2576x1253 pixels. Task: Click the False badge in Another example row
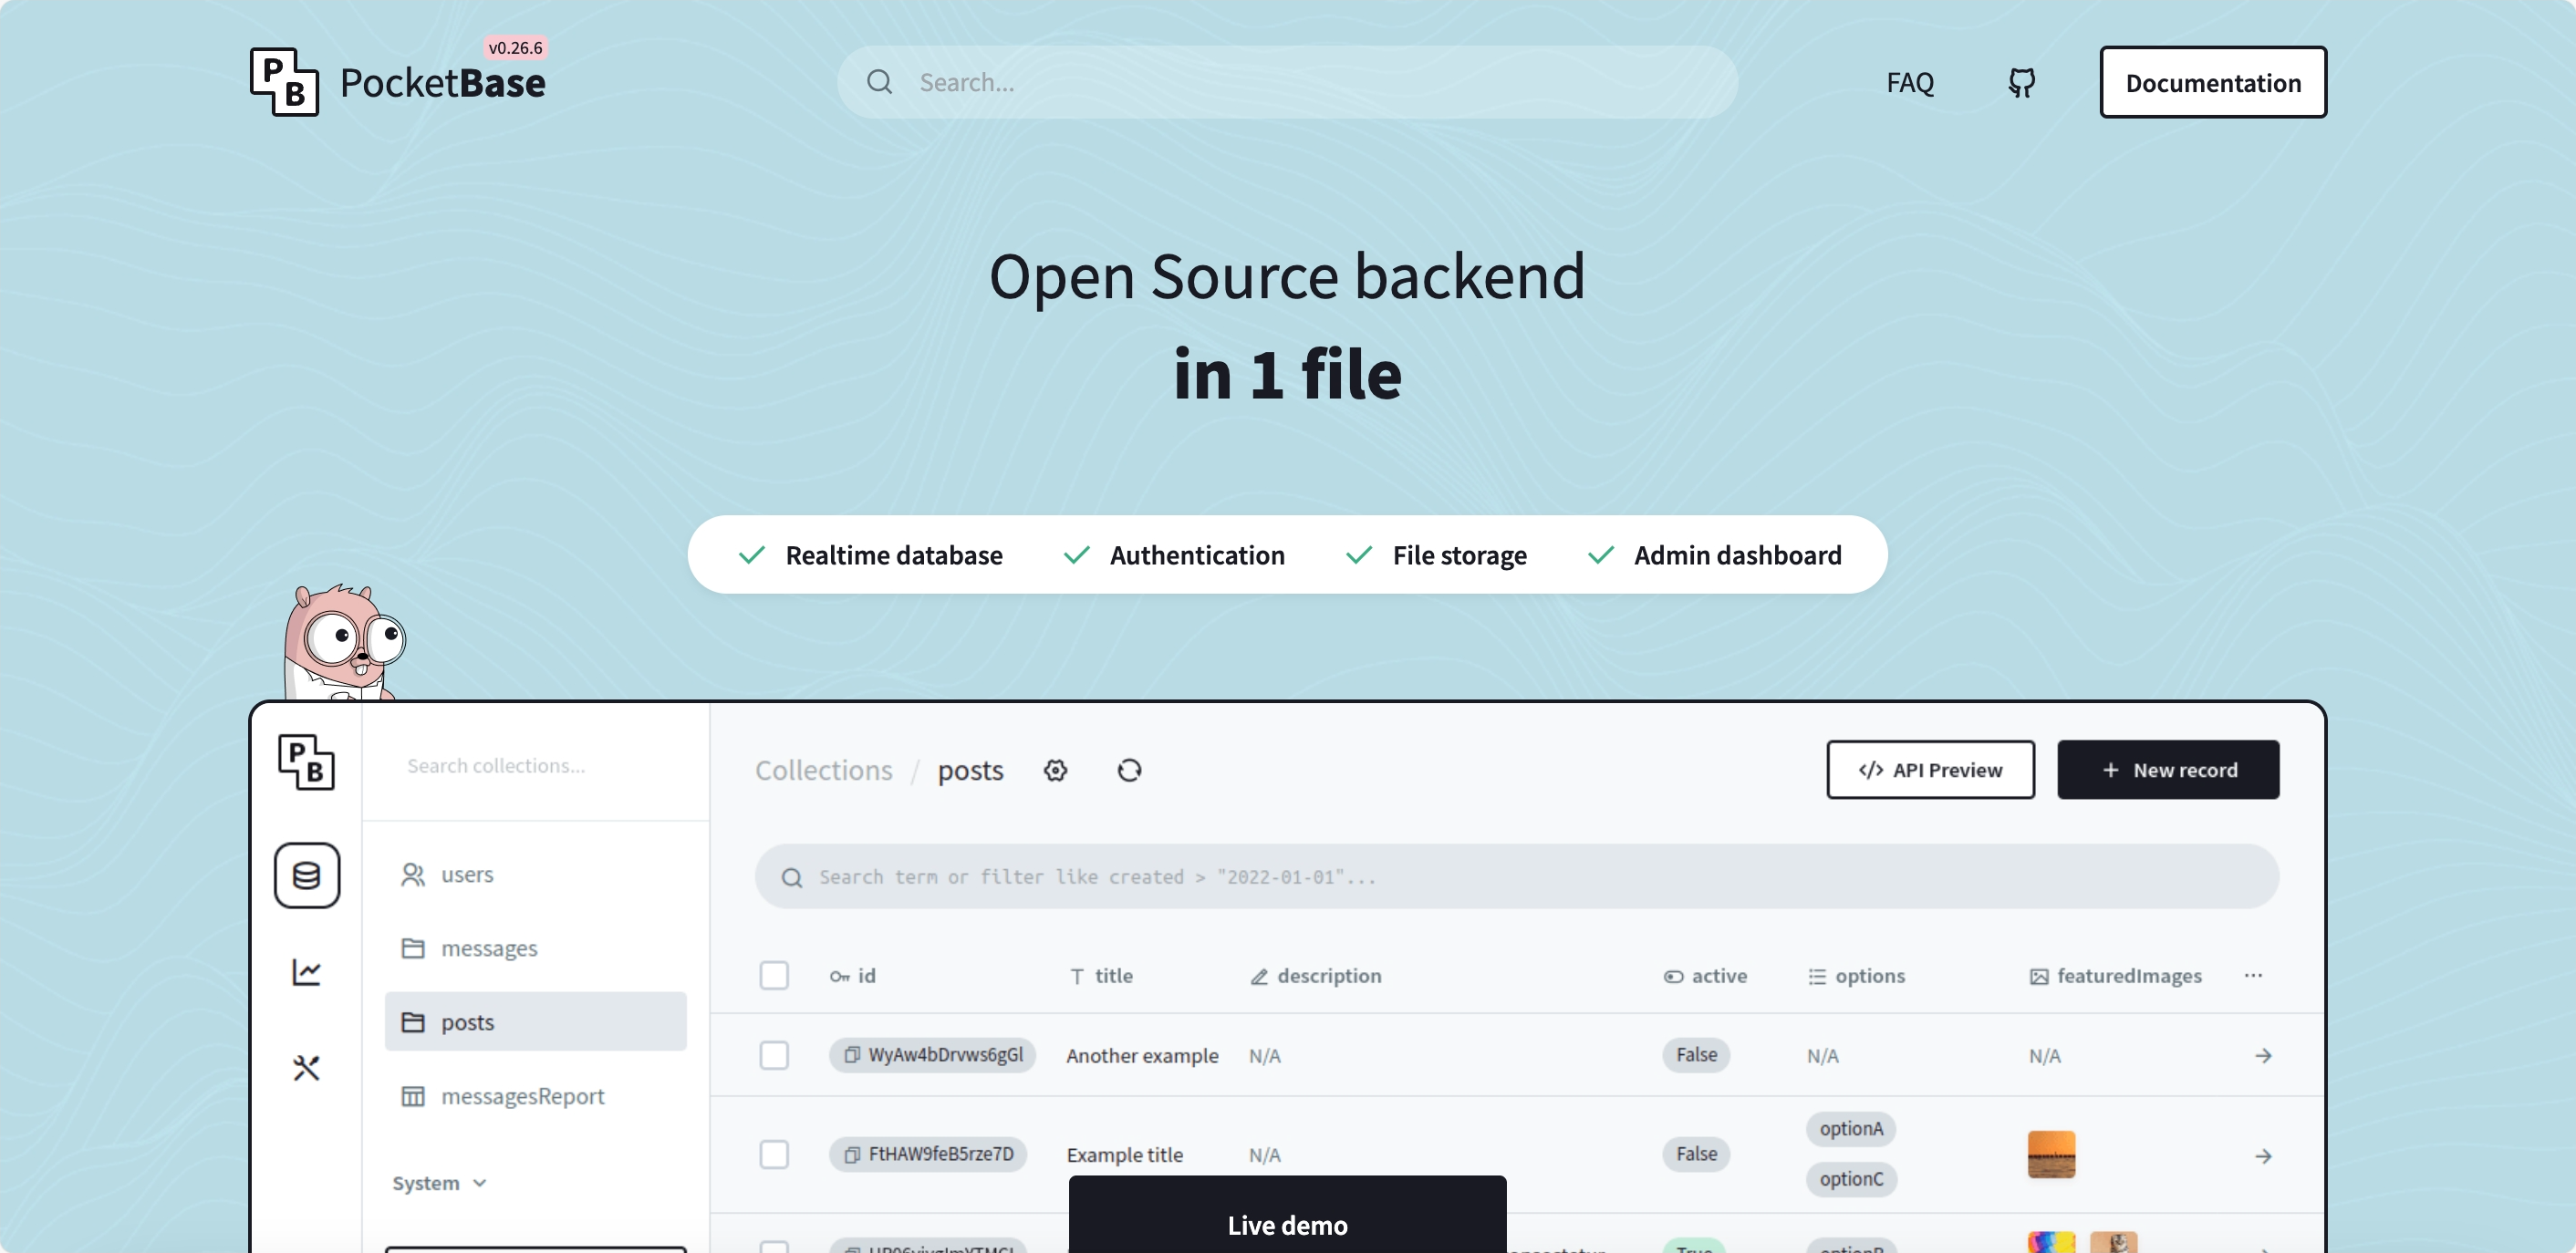pyautogui.click(x=1696, y=1055)
